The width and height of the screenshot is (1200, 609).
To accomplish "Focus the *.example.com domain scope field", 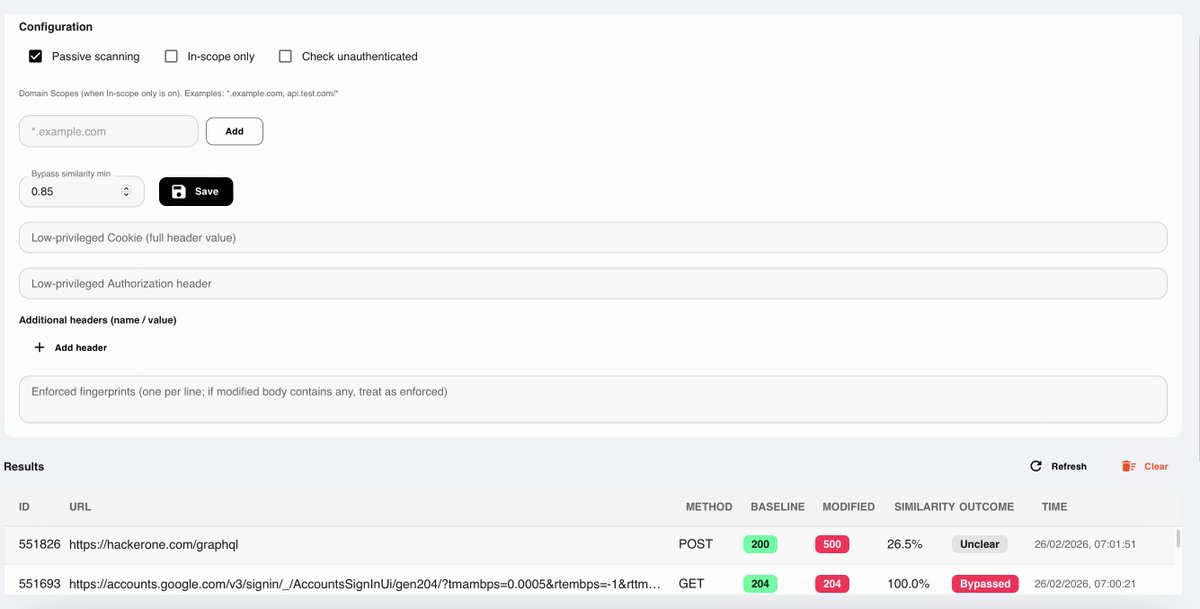I will (109, 131).
